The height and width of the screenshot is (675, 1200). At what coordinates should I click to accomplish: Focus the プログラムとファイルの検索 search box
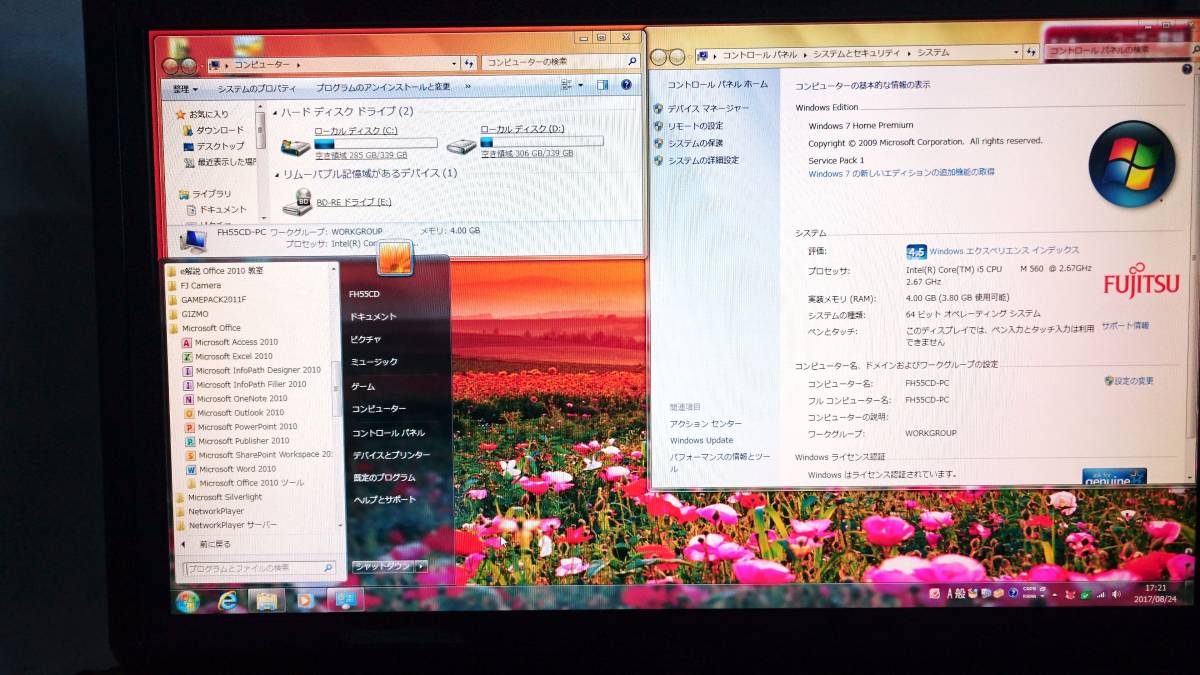point(258,567)
